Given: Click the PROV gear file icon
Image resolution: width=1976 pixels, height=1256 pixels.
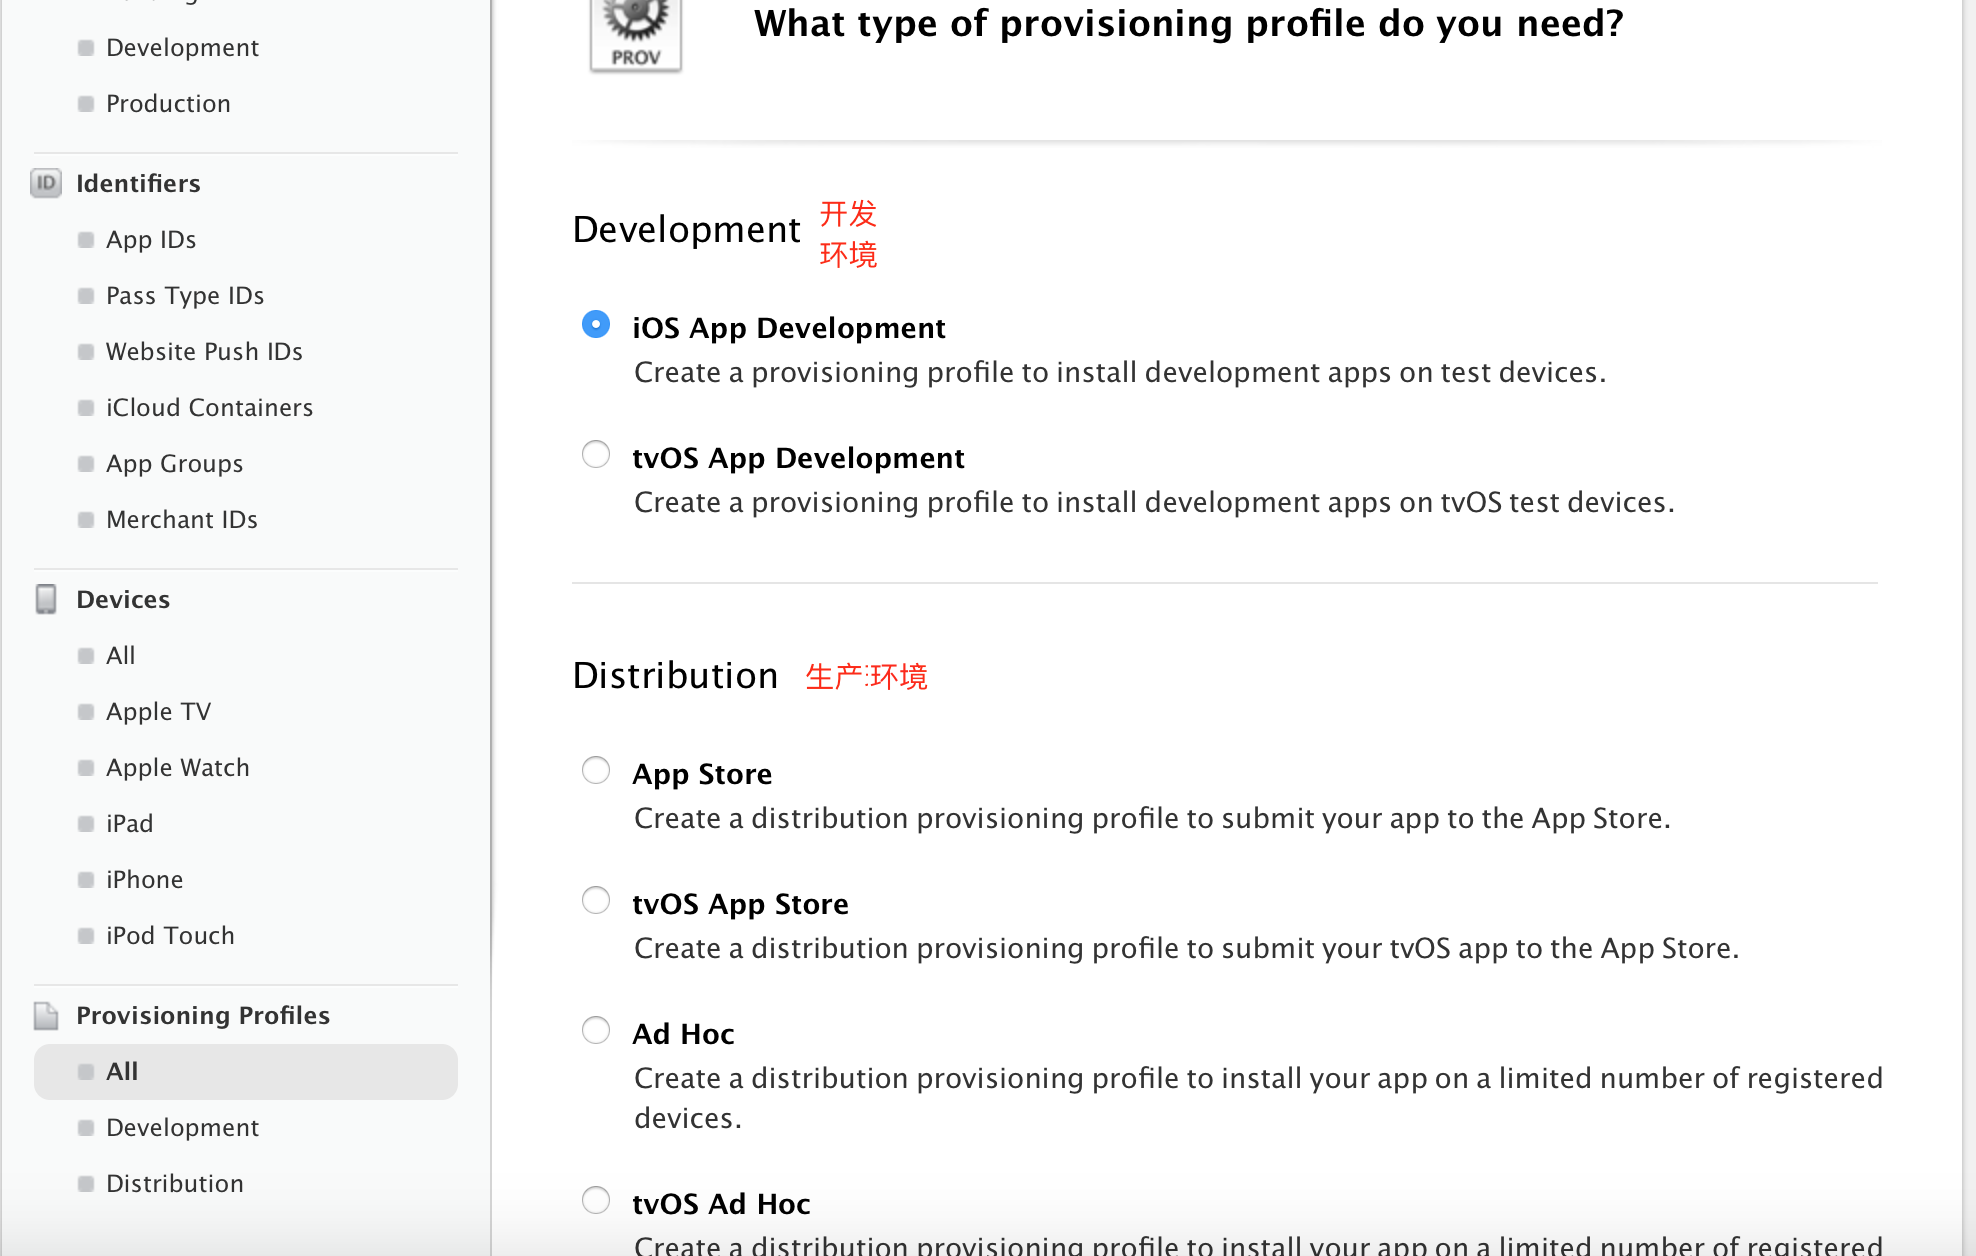Looking at the screenshot, I should 636,35.
